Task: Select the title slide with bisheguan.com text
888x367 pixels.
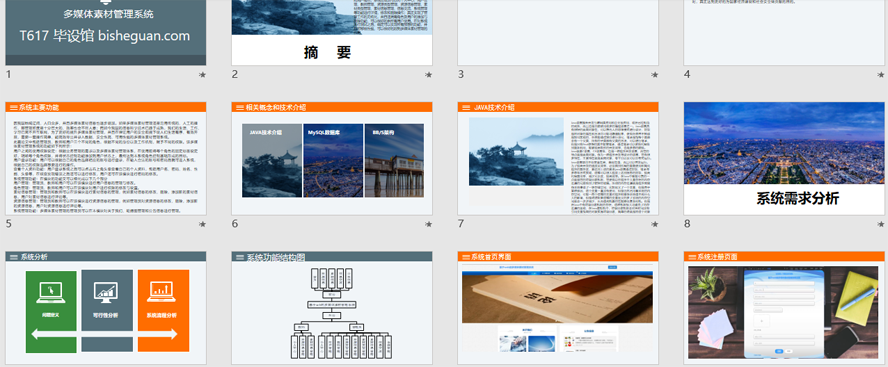Action: (x=106, y=32)
